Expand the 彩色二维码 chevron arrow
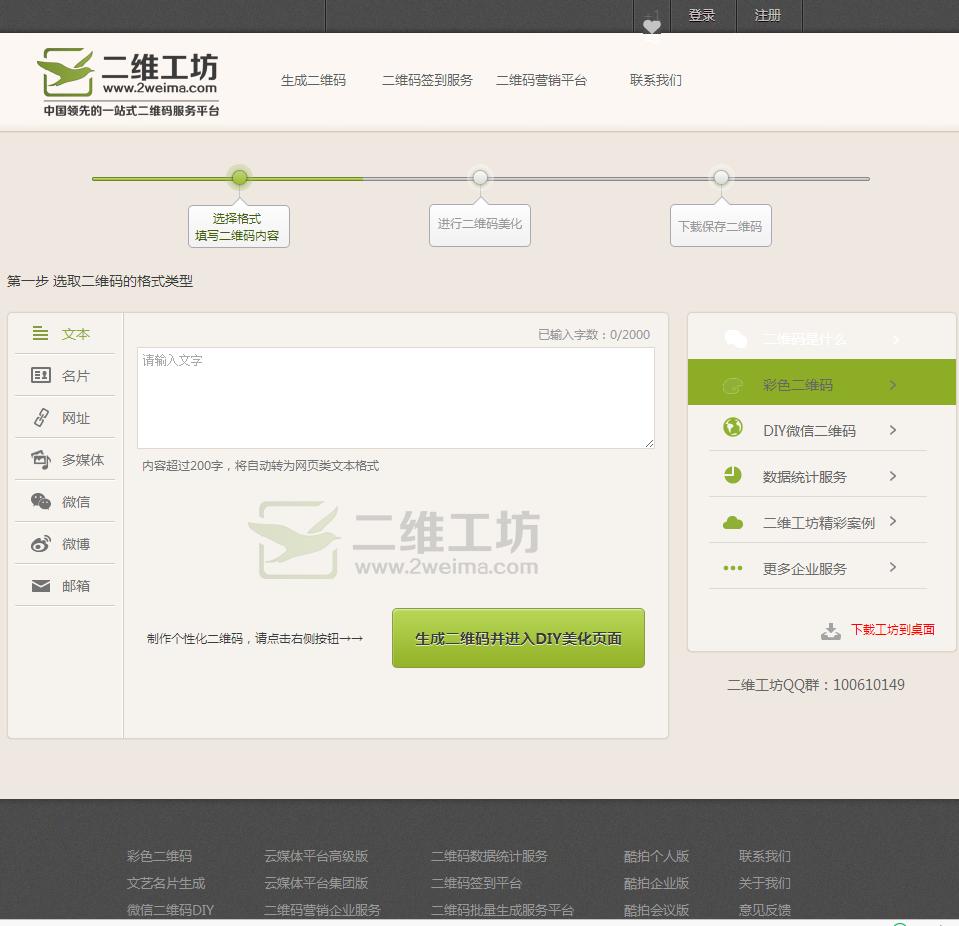Screen dimensions: 959x926 click(893, 385)
